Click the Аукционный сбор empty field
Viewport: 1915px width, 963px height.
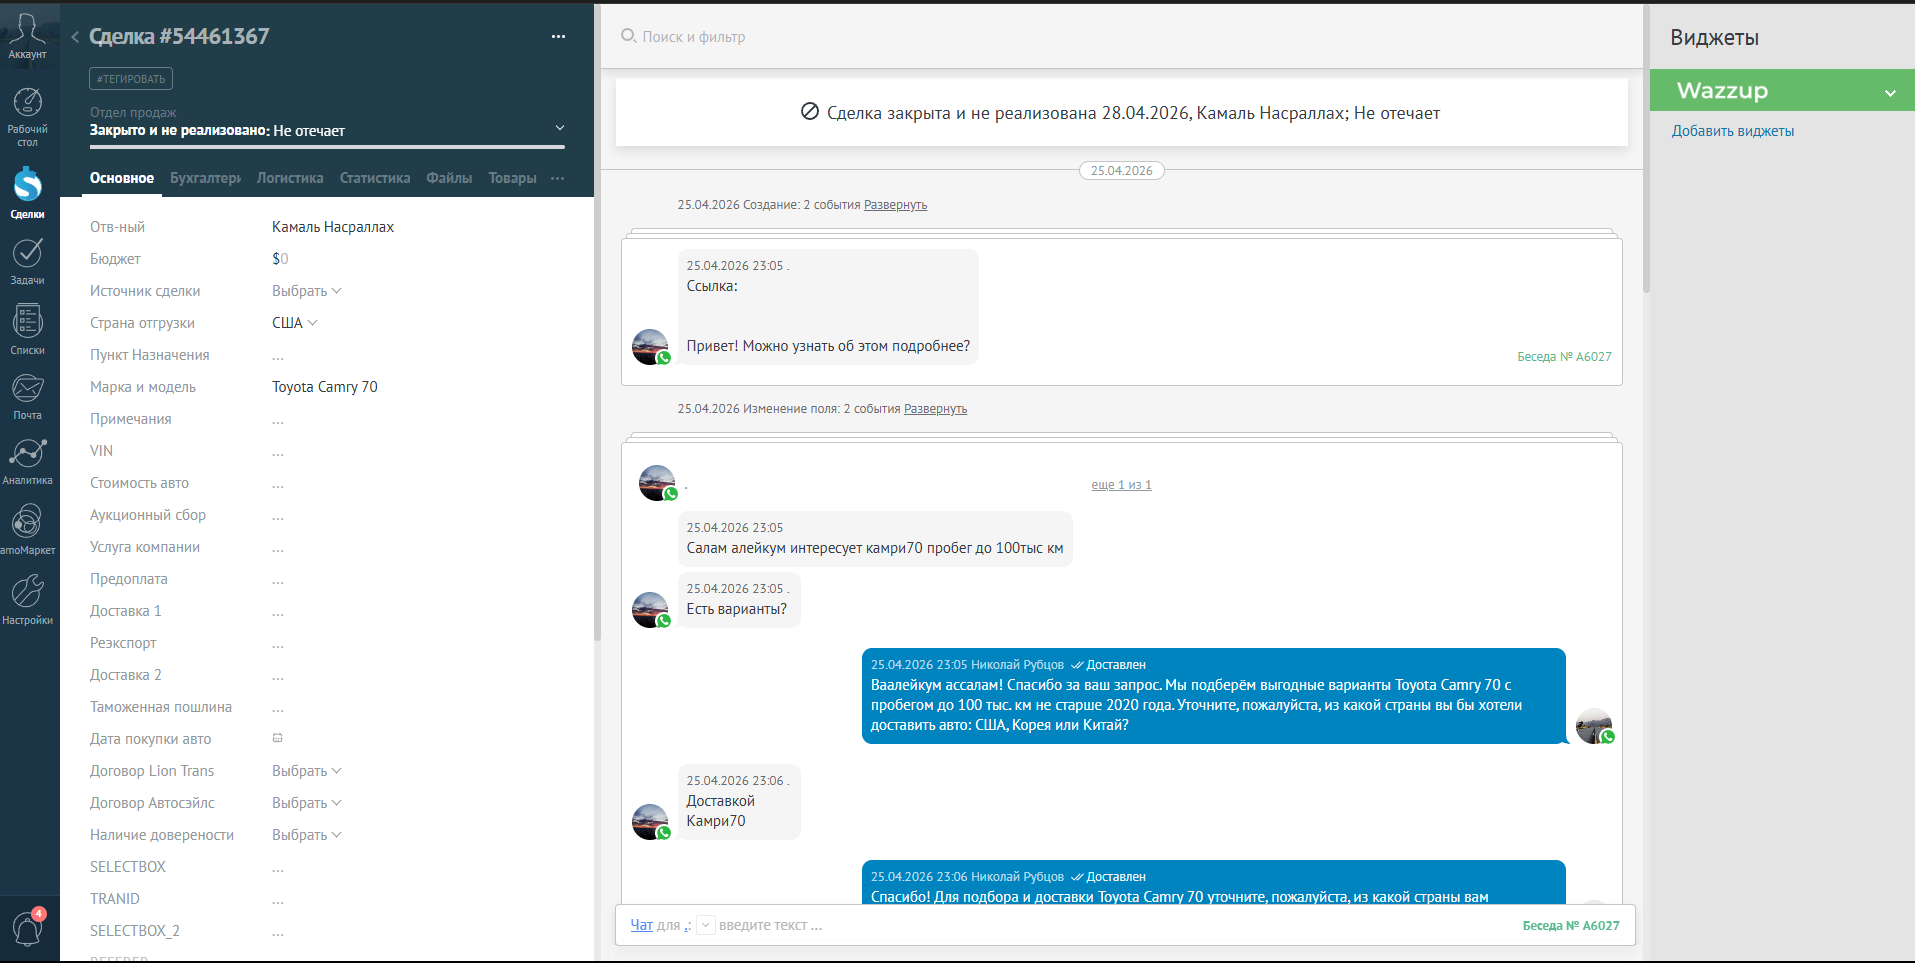pos(278,516)
